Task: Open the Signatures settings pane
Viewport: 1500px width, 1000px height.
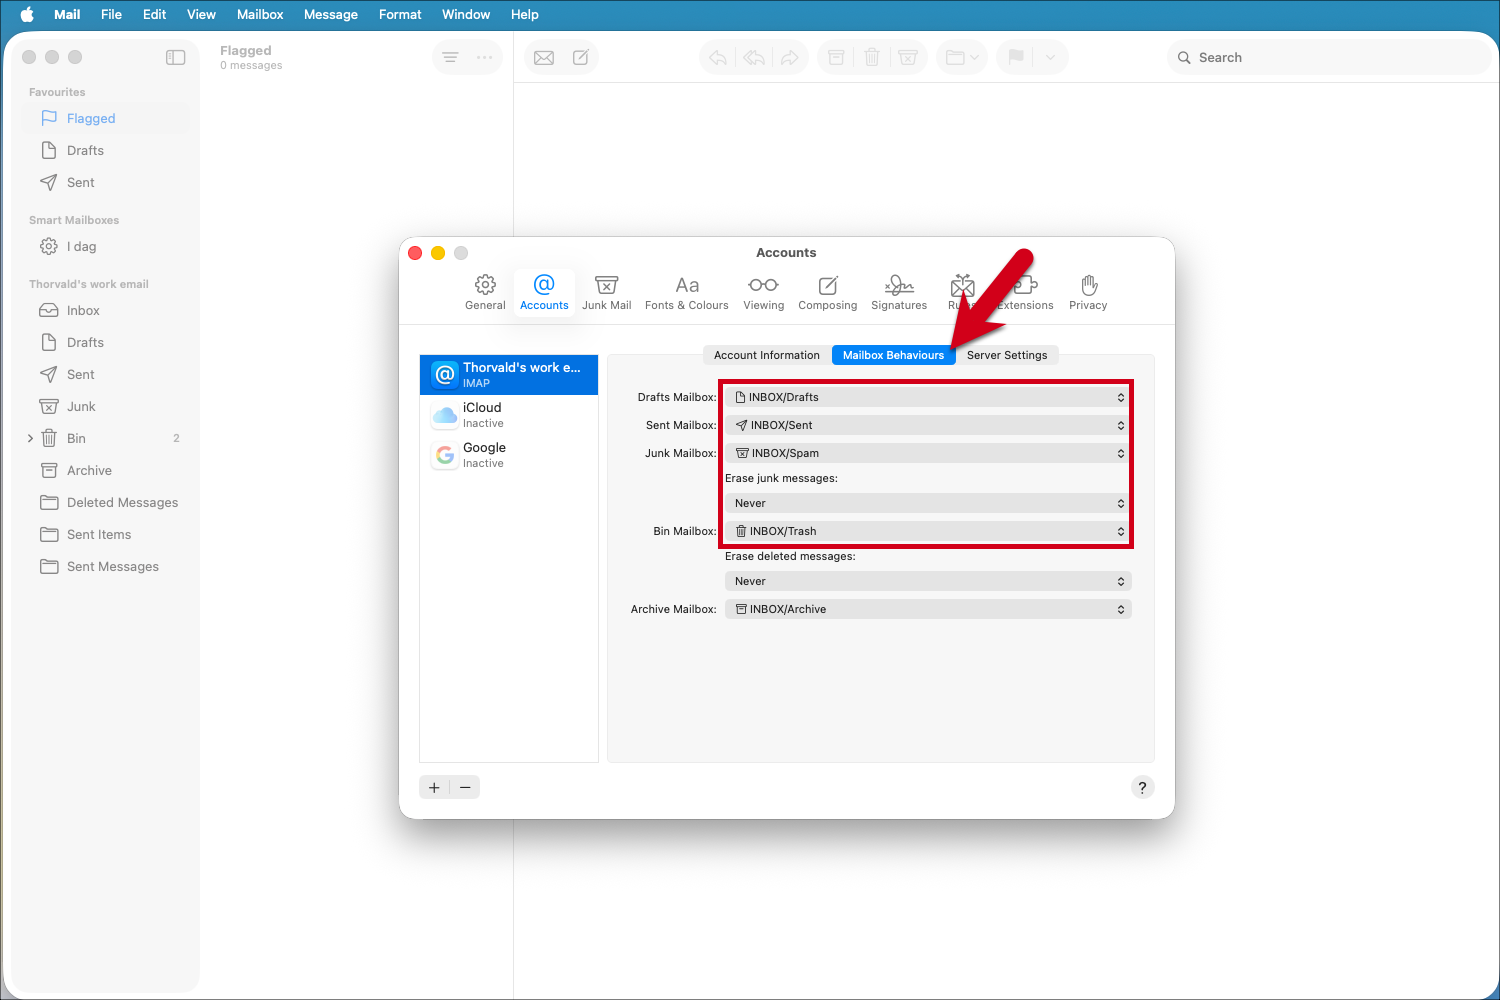Action: click(898, 292)
